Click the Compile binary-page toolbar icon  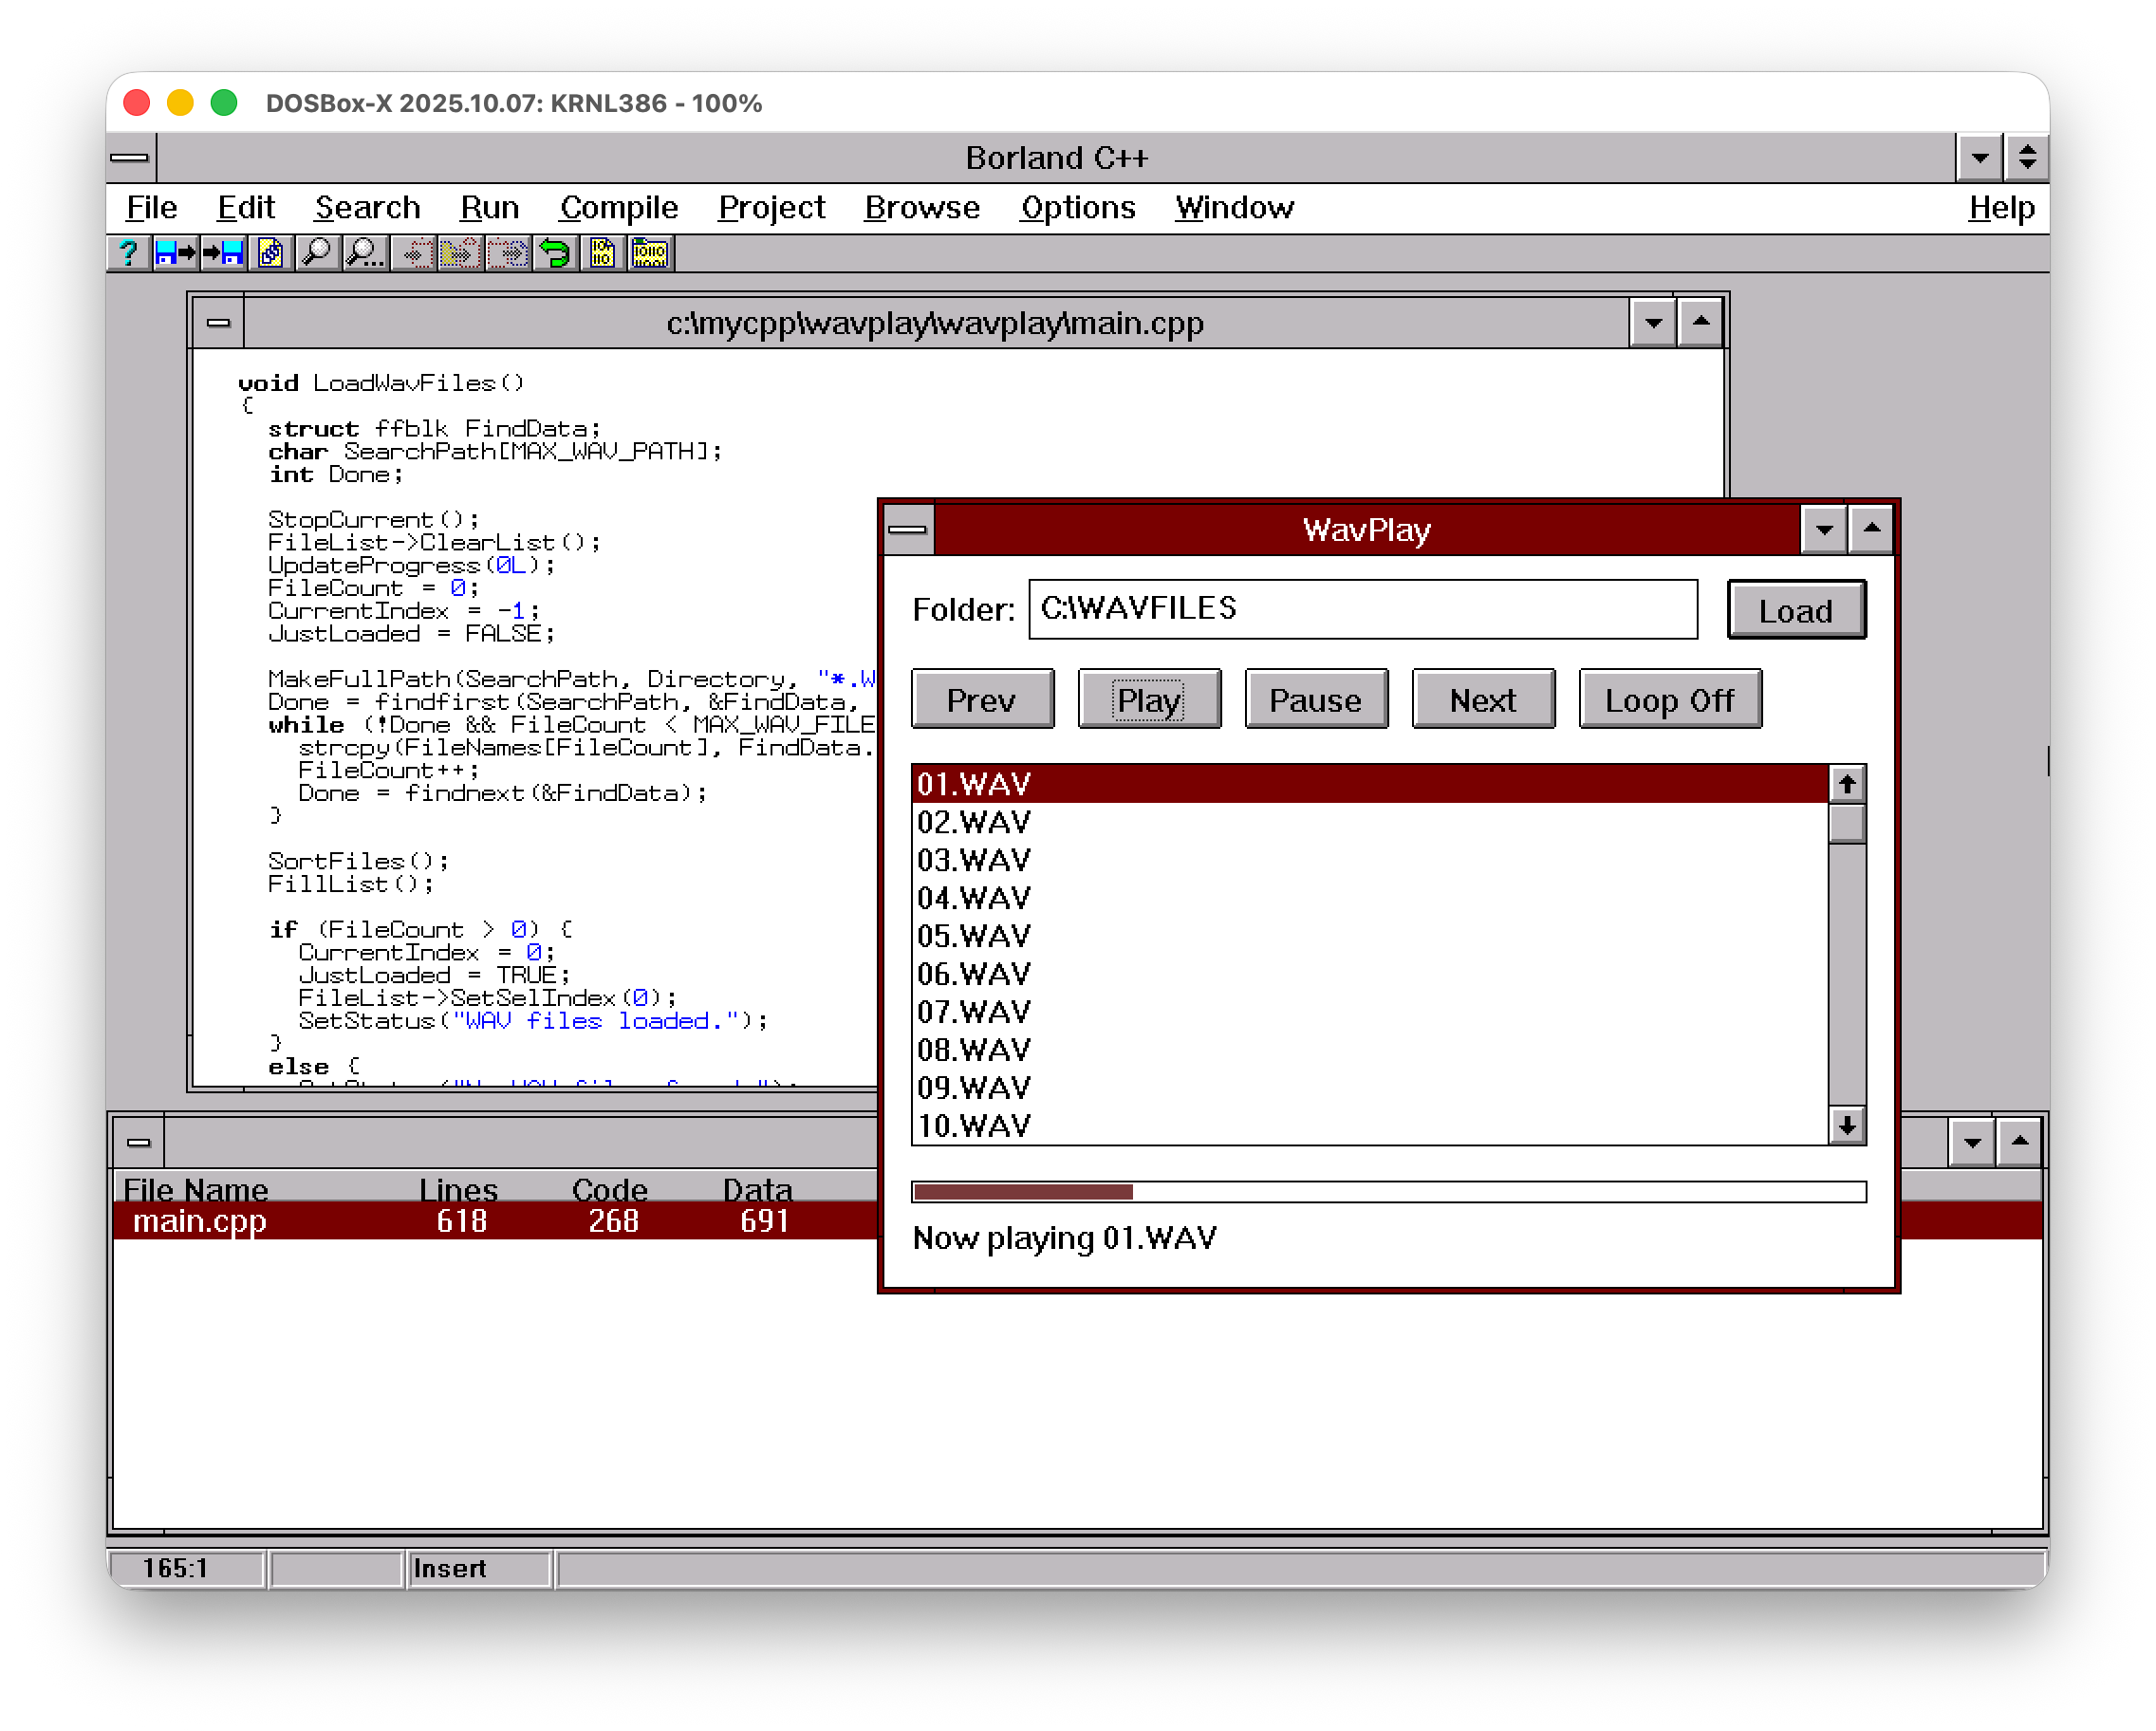coord(602,254)
